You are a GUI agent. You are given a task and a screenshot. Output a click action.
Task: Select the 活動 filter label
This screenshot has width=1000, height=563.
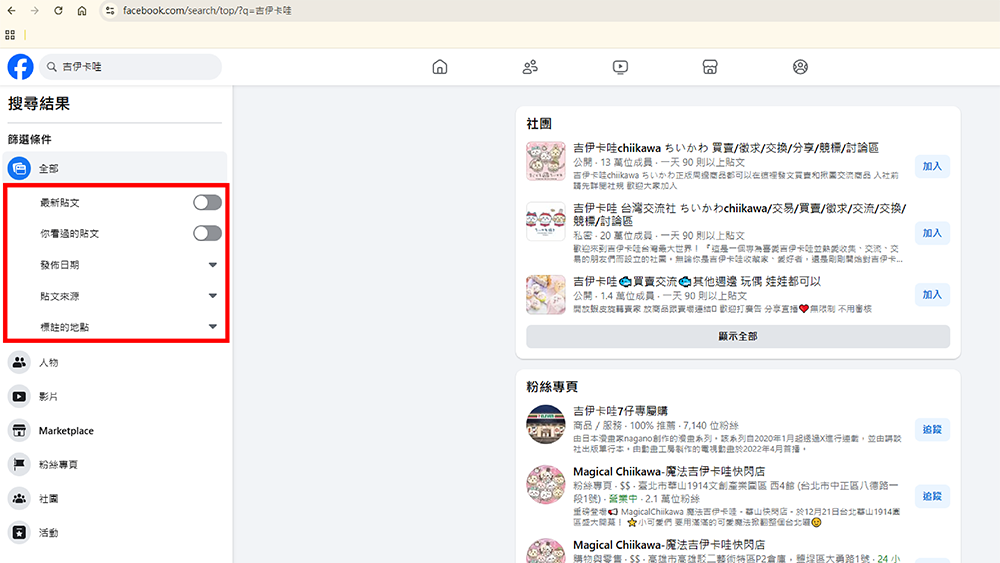(x=48, y=533)
